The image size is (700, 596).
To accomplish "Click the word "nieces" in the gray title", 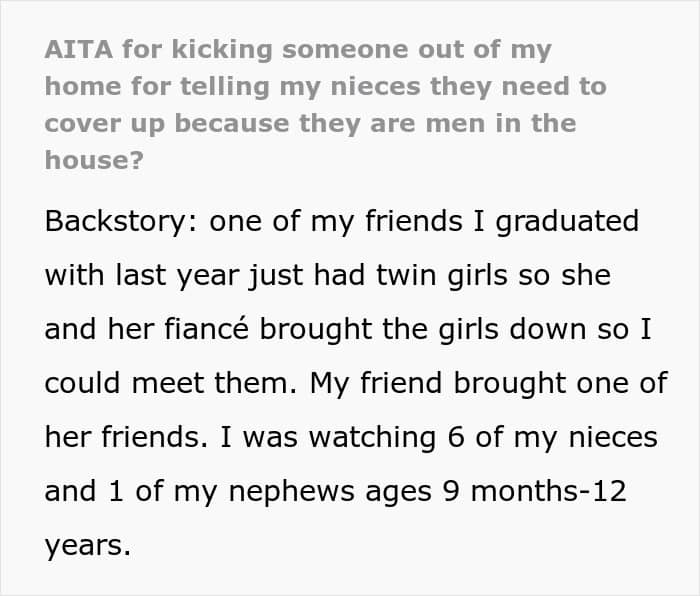I will tap(375, 87).
